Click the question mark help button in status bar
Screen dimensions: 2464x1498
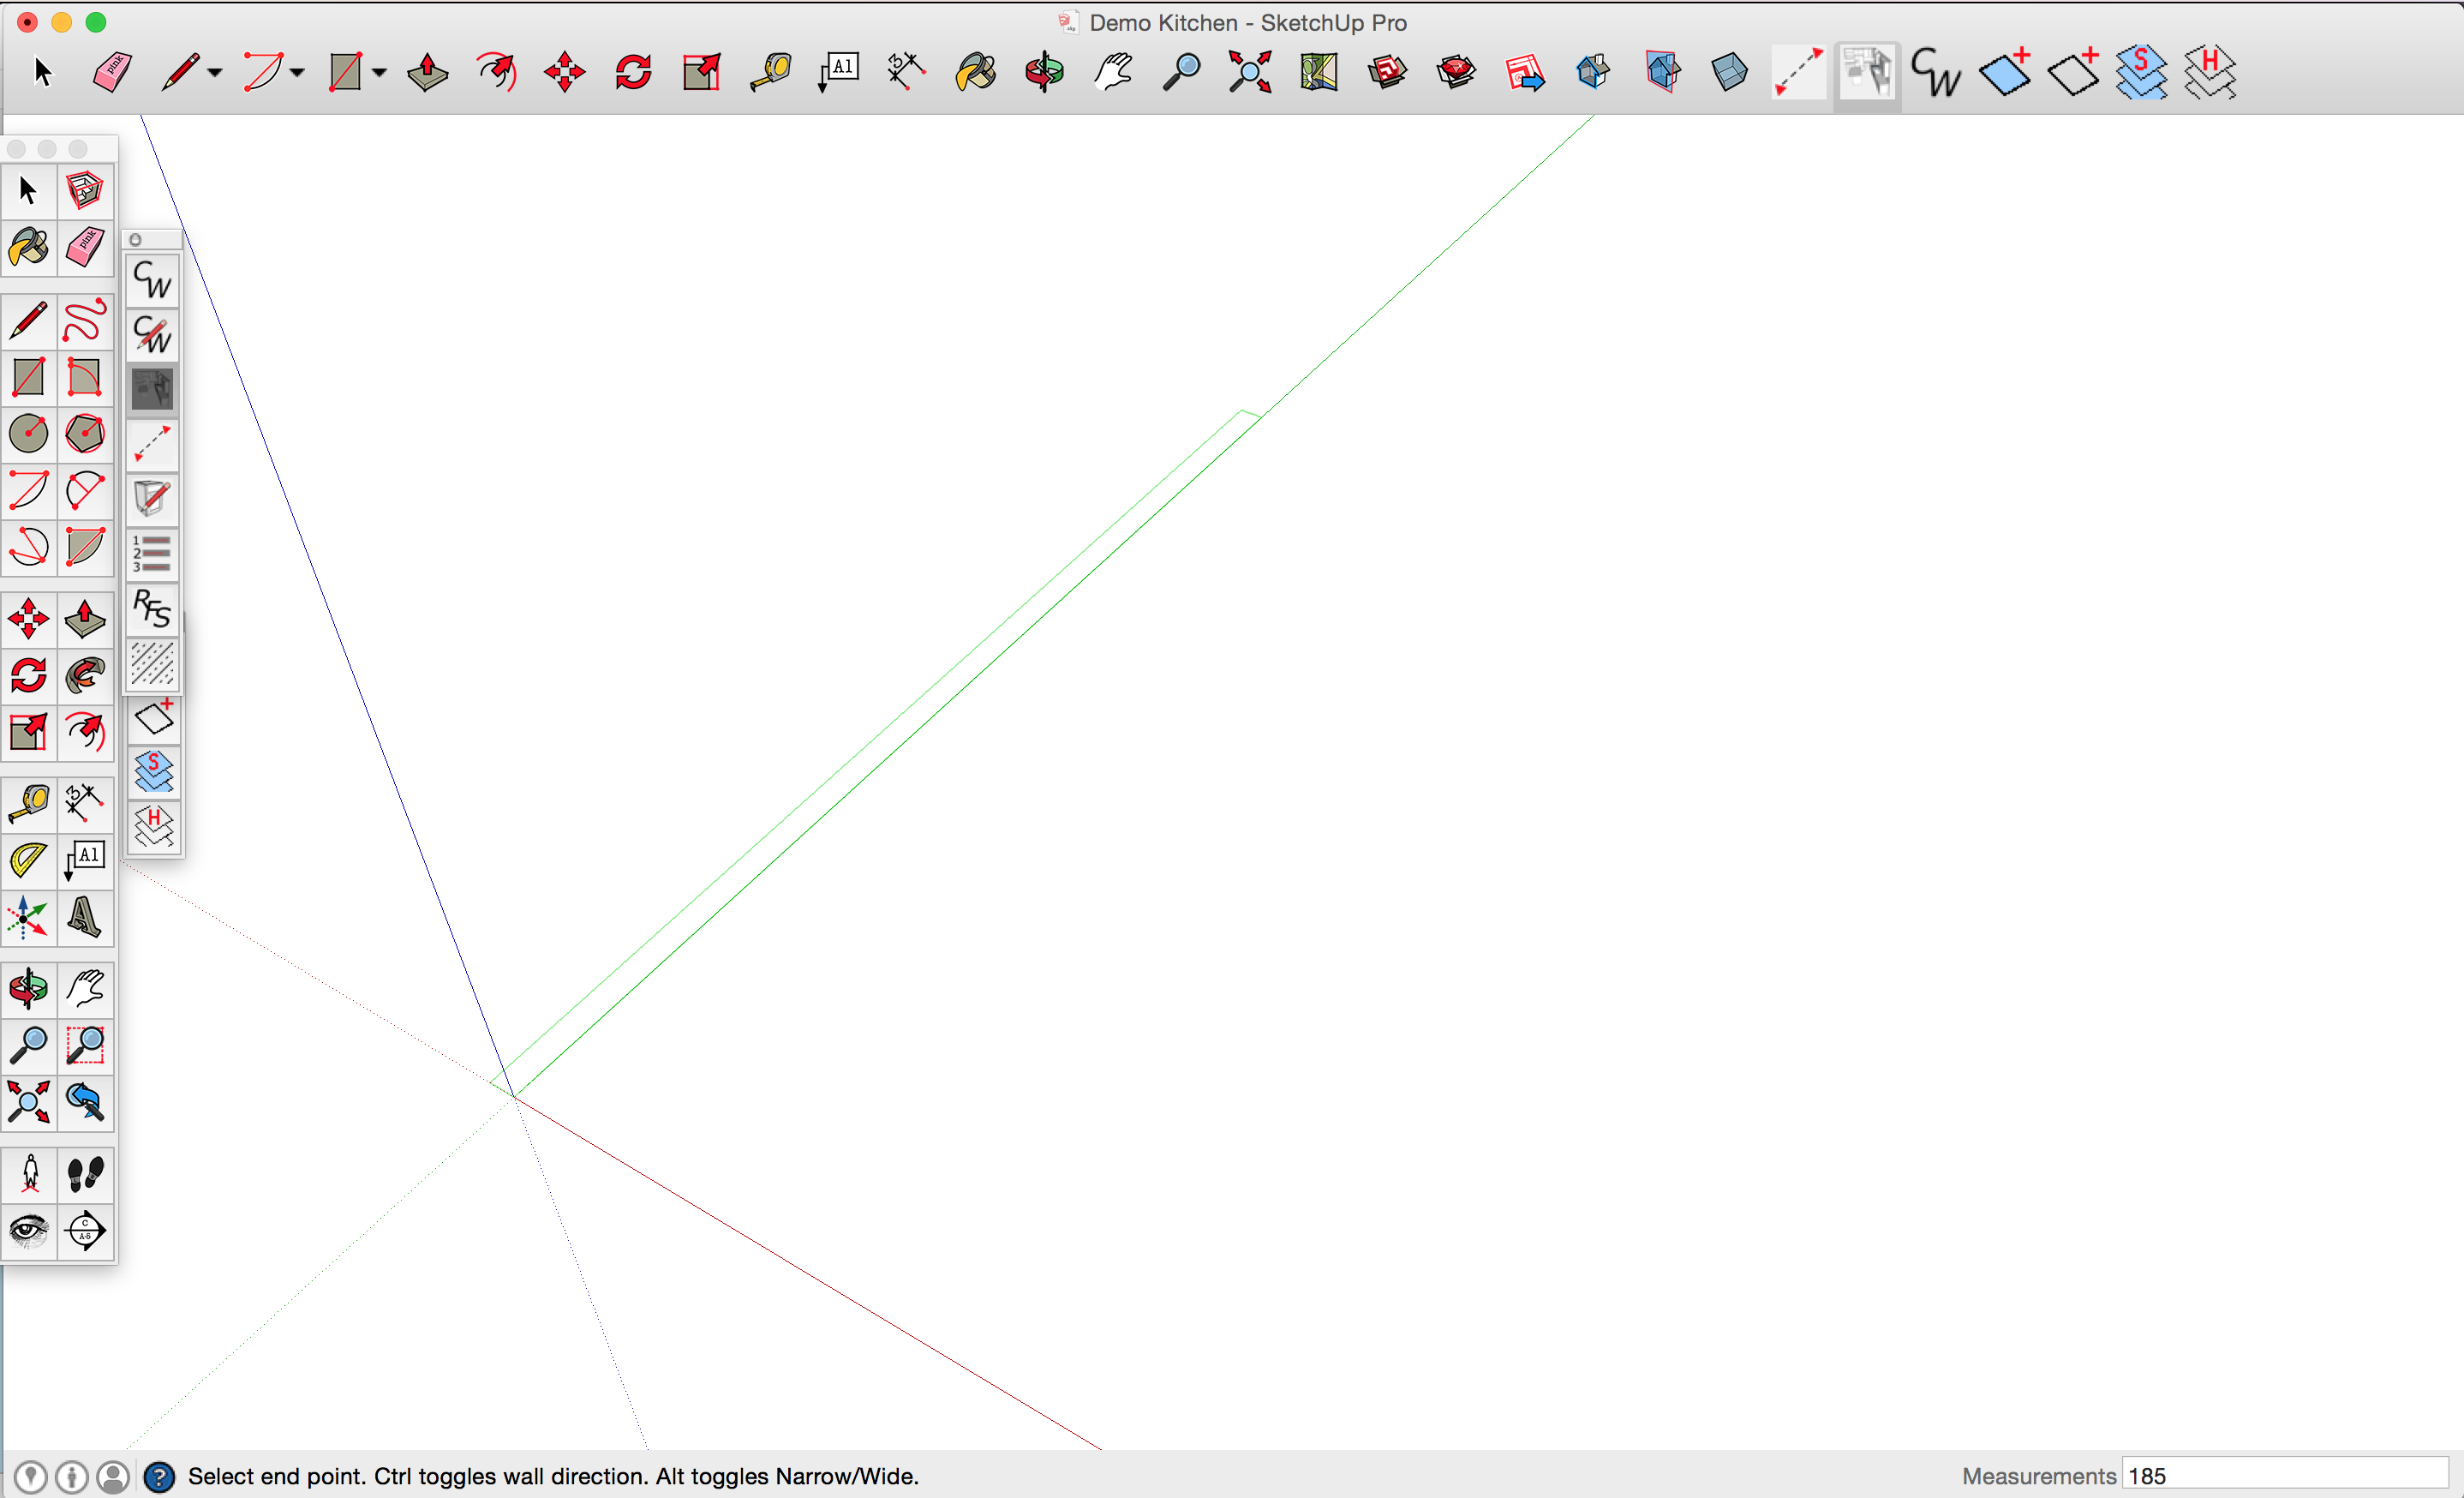point(159,1476)
